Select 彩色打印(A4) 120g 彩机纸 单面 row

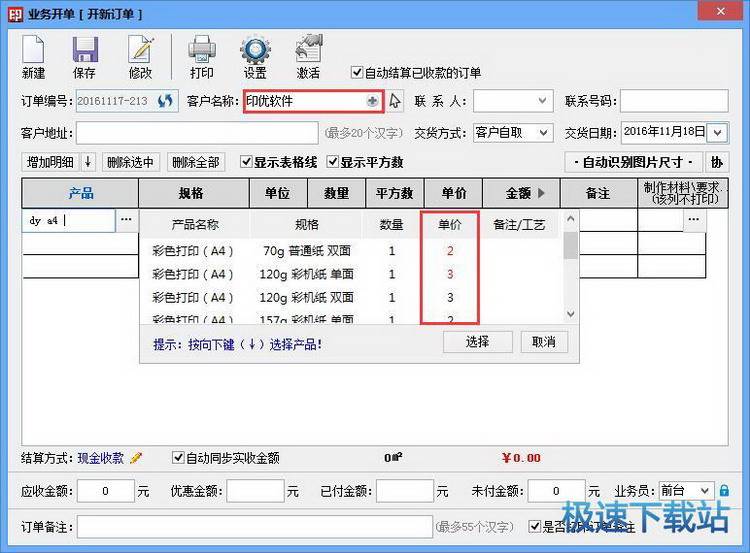click(352, 274)
